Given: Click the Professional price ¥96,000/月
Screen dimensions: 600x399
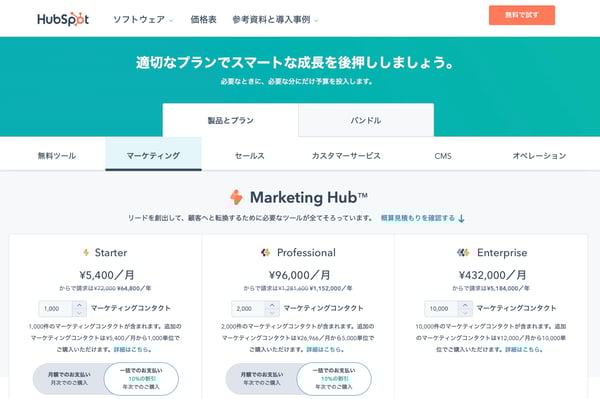Looking at the screenshot, I should click(300, 275).
